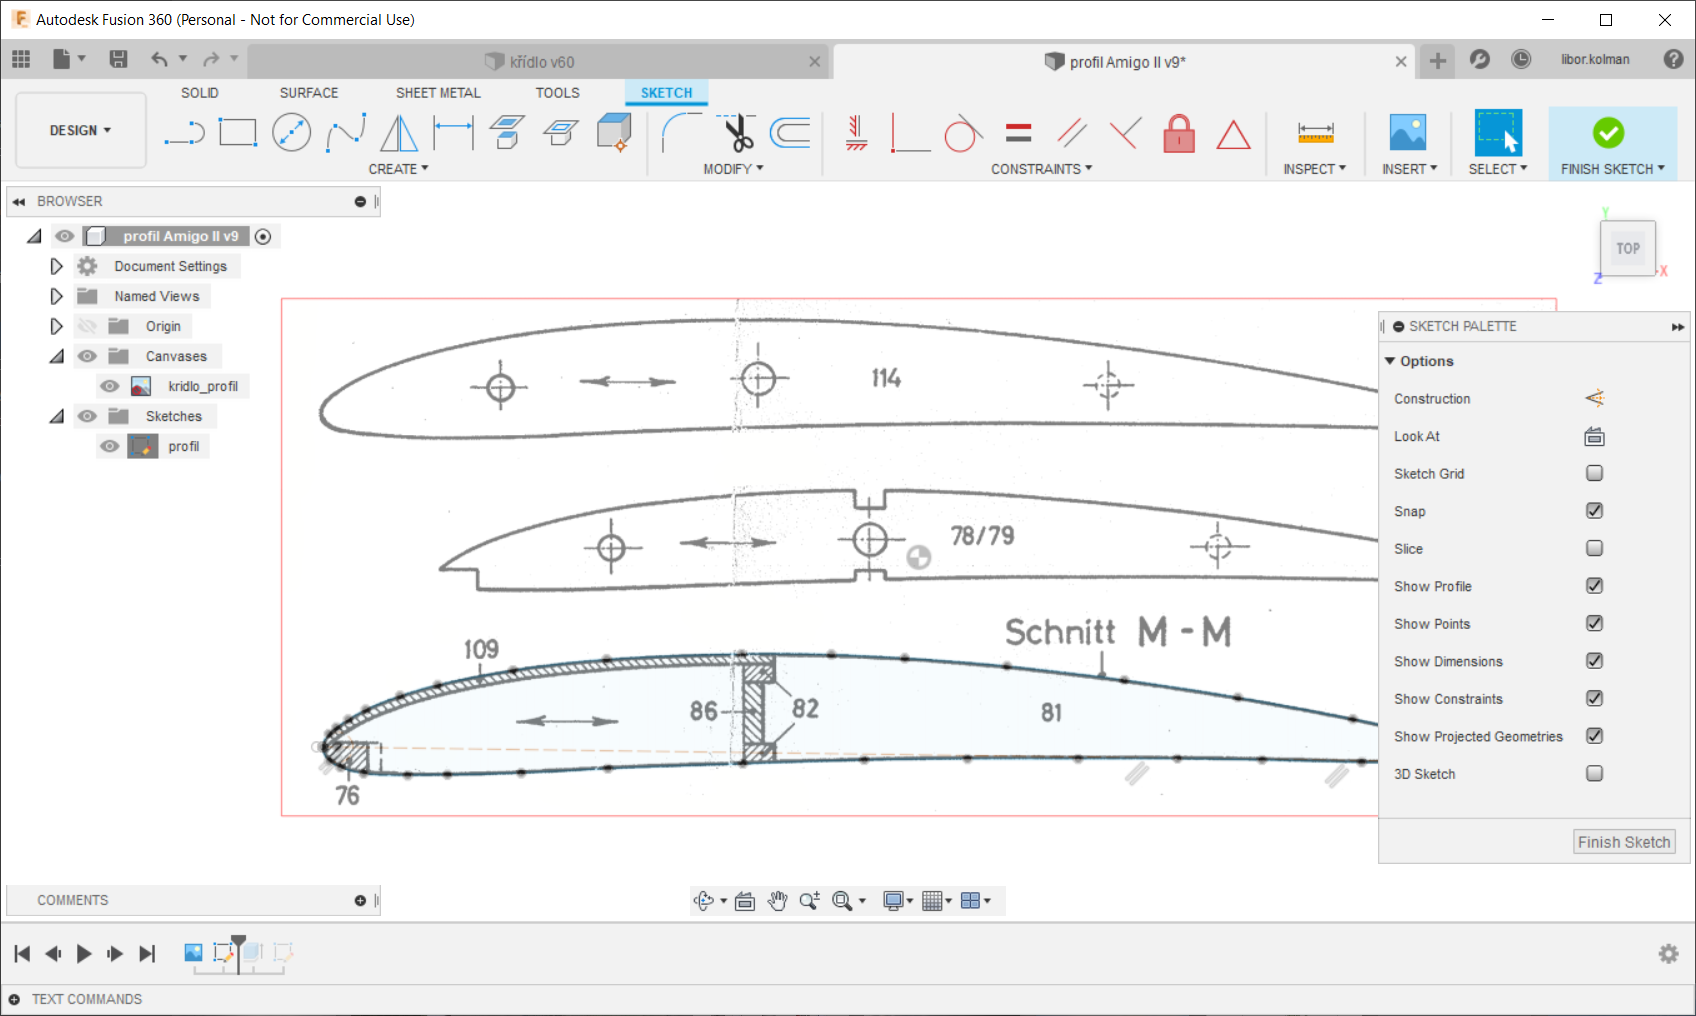The height and width of the screenshot is (1016, 1696).
Task: Click the Fix/Unfix lock constraint
Action: (x=1179, y=133)
